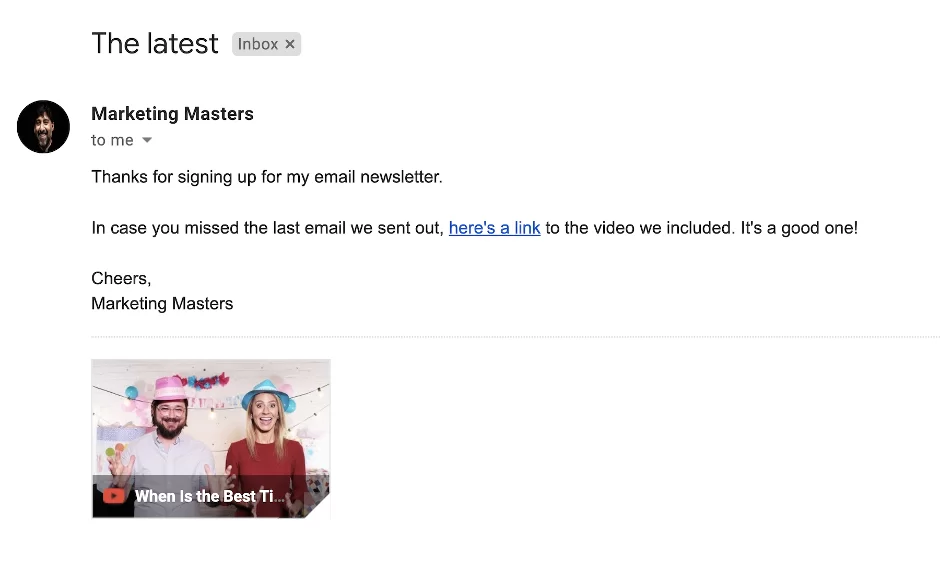Click the party banner in the video thumbnail
This screenshot has width=941, height=568.
click(210, 381)
